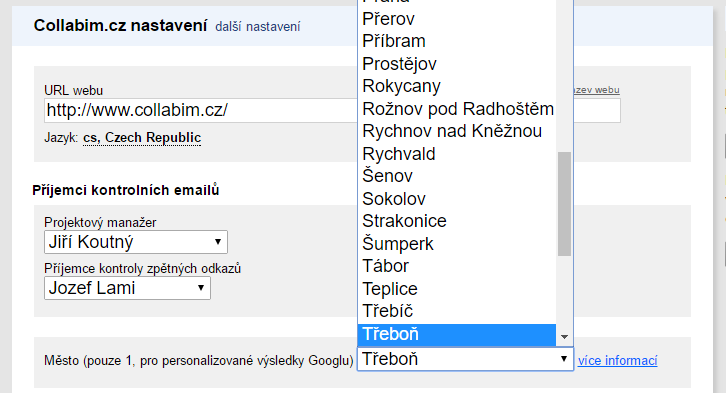The image size is (726, 393).
Task: Open the další nastavení link
Action: click(x=257, y=27)
